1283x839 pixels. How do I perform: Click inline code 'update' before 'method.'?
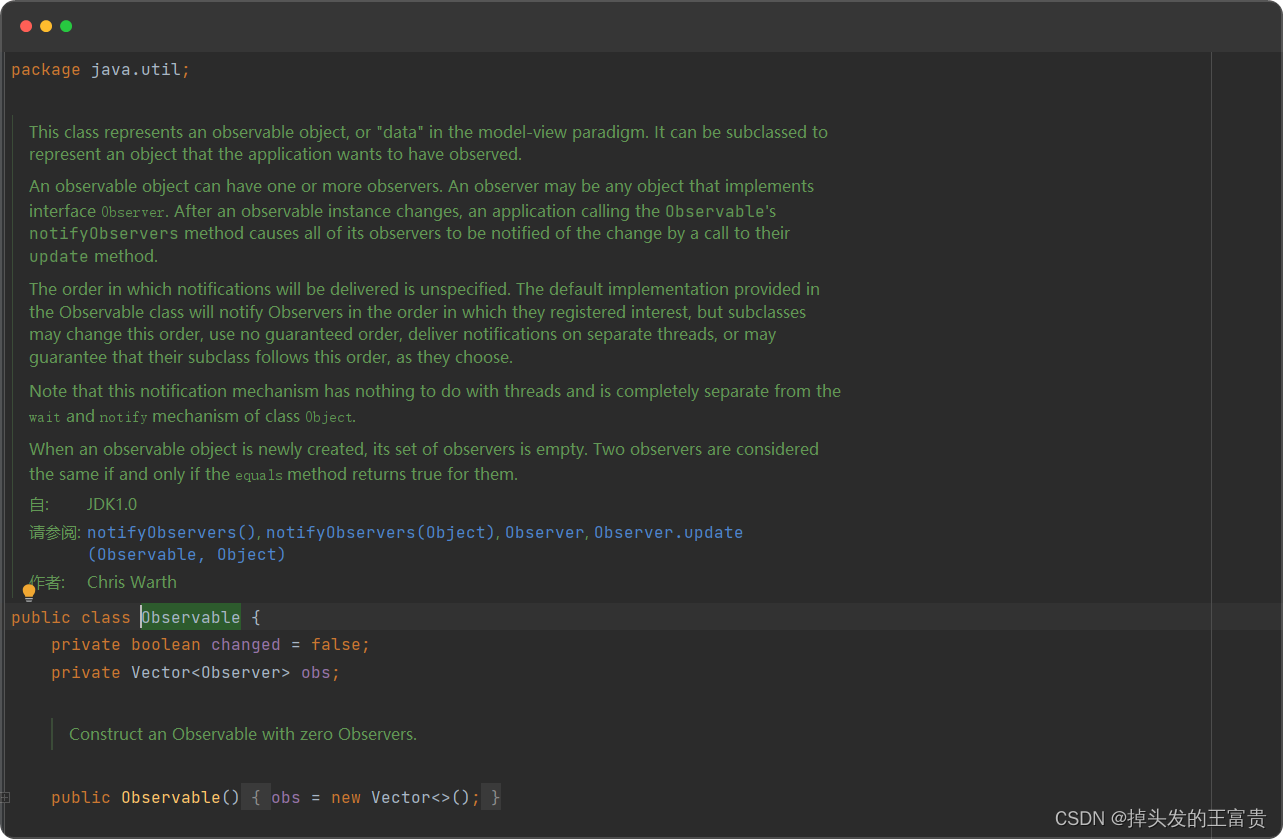59,256
